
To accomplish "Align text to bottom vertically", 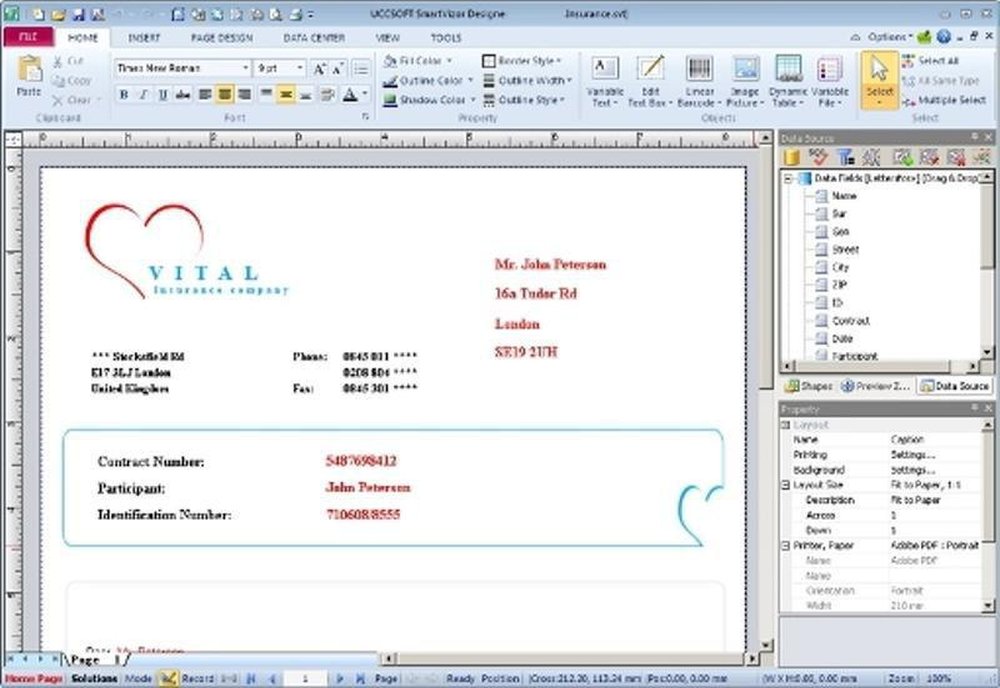I will (x=306, y=95).
